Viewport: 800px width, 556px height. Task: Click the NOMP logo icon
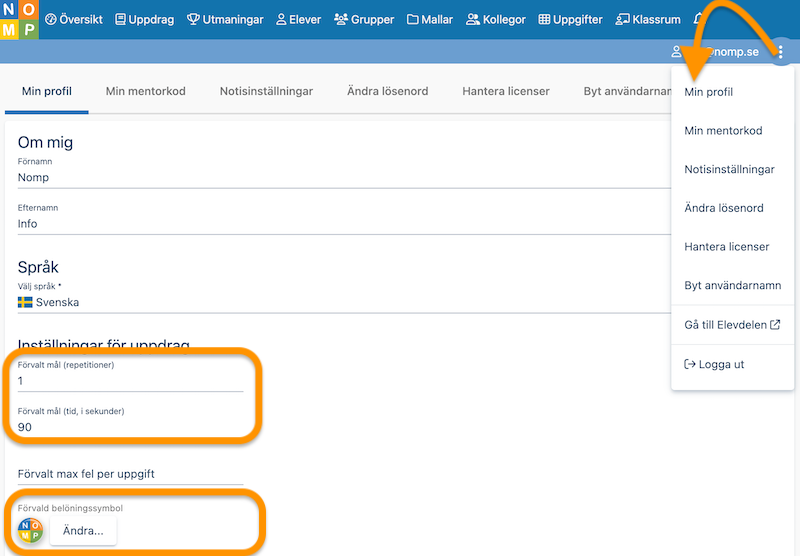point(19,19)
